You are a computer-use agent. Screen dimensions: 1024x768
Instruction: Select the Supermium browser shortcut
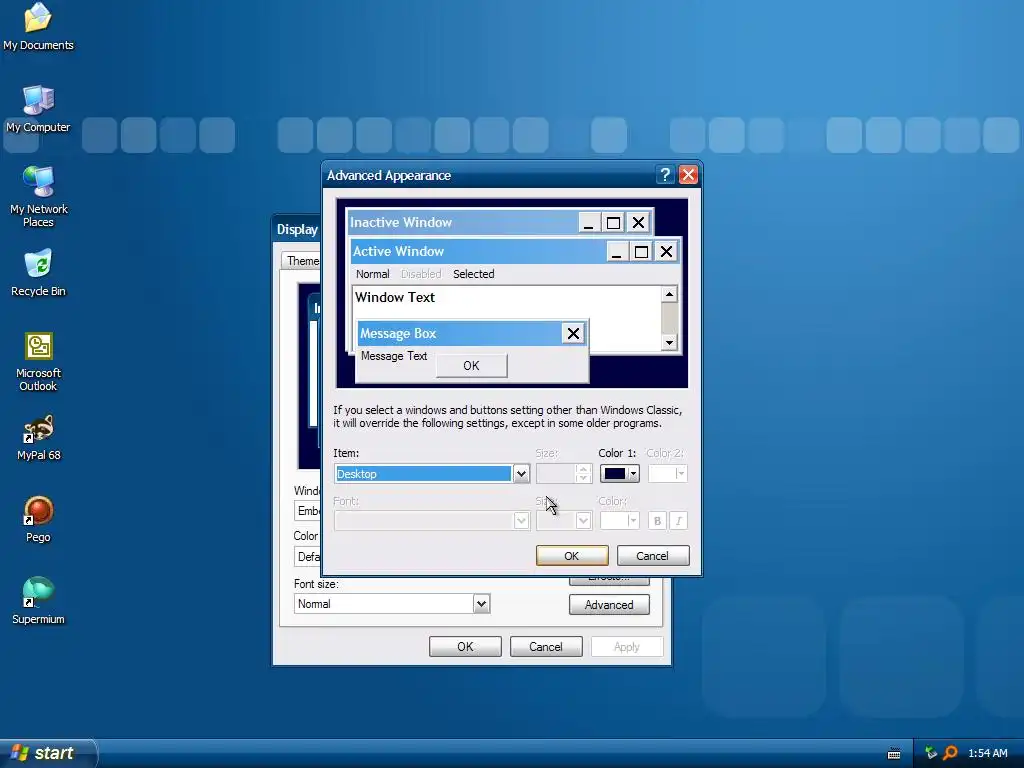point(38,601)
